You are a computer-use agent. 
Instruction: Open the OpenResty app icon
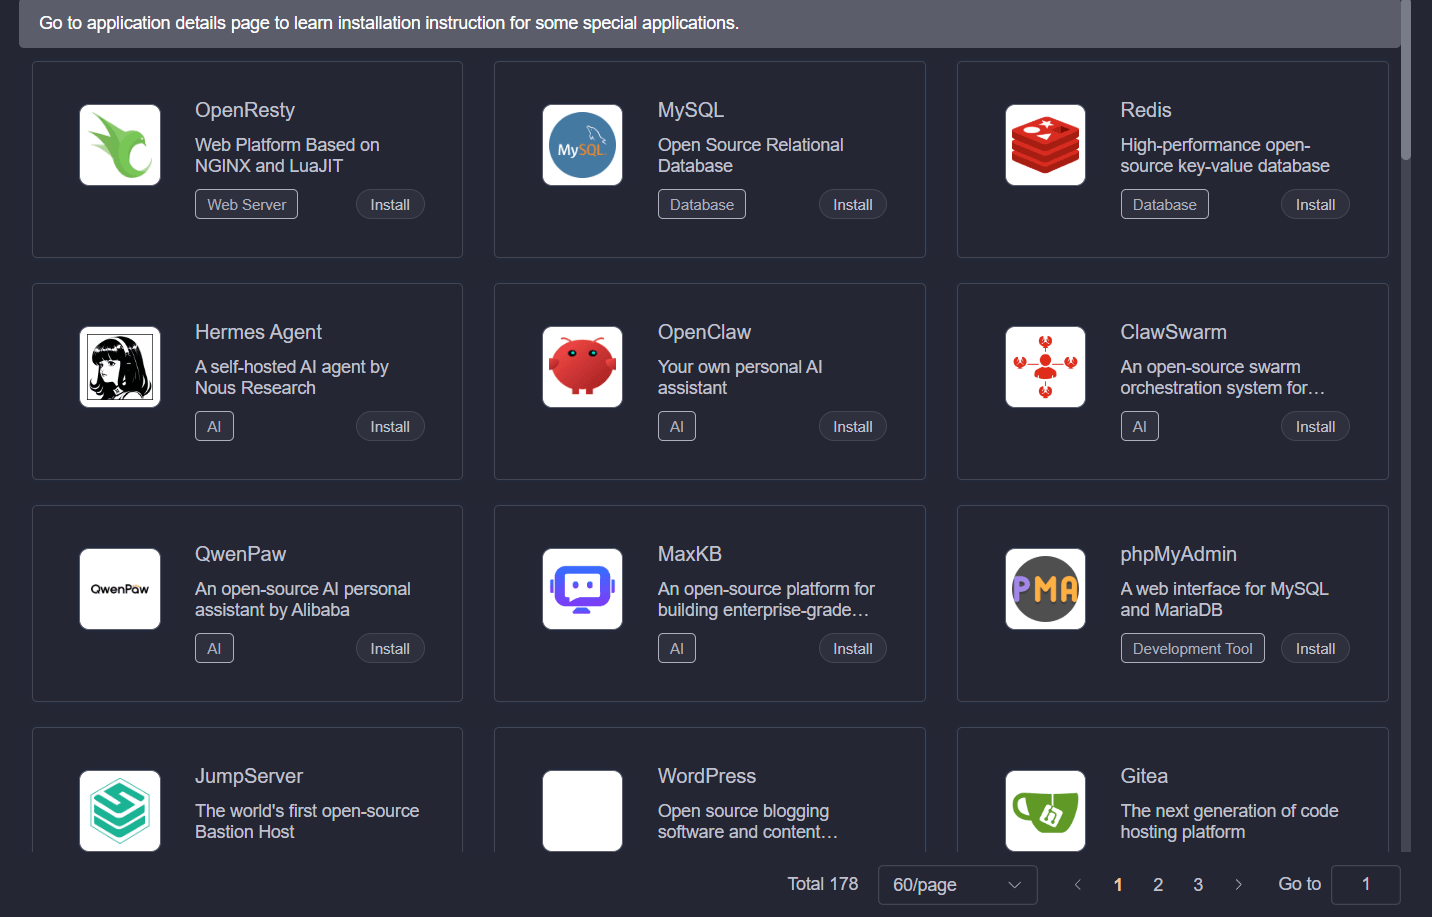[x=120, y=145]
